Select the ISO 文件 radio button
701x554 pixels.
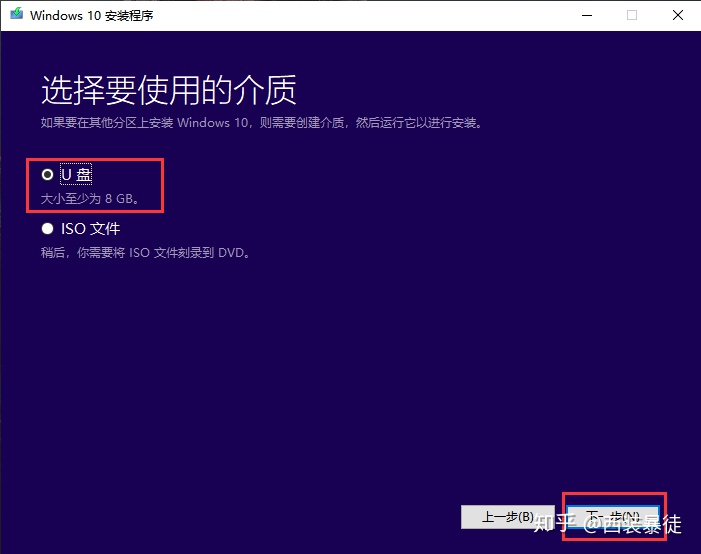click(47, 229)
